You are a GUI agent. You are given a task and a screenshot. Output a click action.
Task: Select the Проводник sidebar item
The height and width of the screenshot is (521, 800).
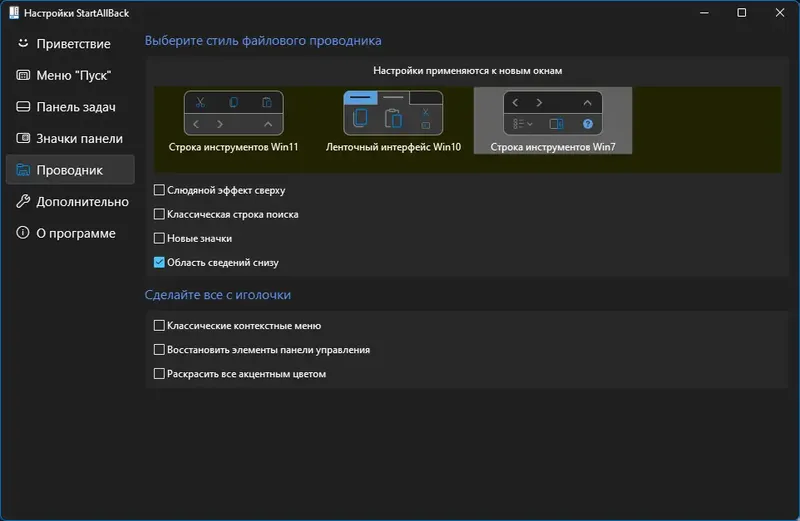[x=70, y=170]
